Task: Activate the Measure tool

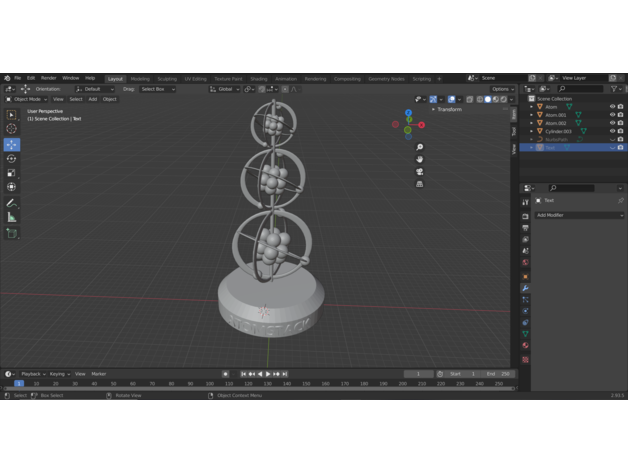Action: click(x=12, y=217)
